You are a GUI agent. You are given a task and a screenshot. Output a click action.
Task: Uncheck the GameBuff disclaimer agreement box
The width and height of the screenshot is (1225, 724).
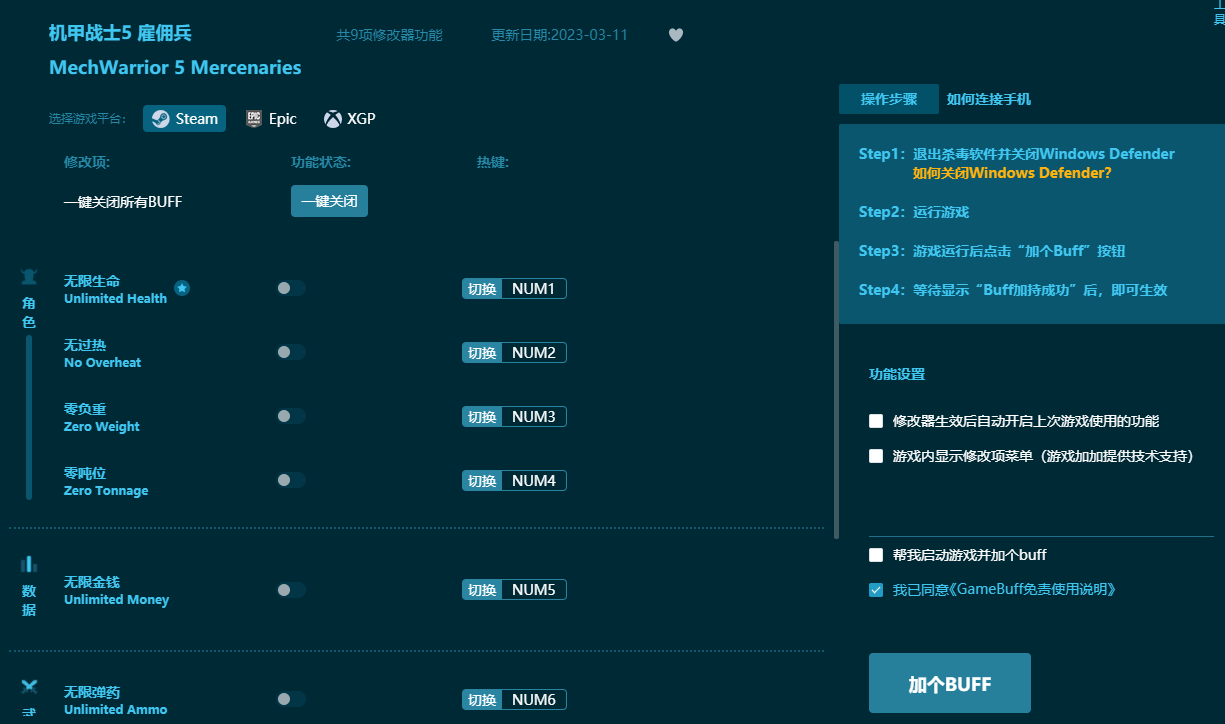coord(876,590)
